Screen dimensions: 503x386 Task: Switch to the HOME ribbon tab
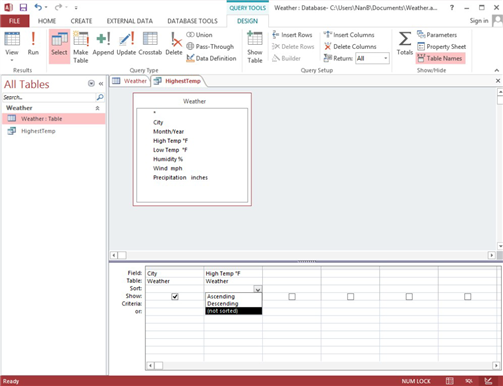[x=47, y=21]
